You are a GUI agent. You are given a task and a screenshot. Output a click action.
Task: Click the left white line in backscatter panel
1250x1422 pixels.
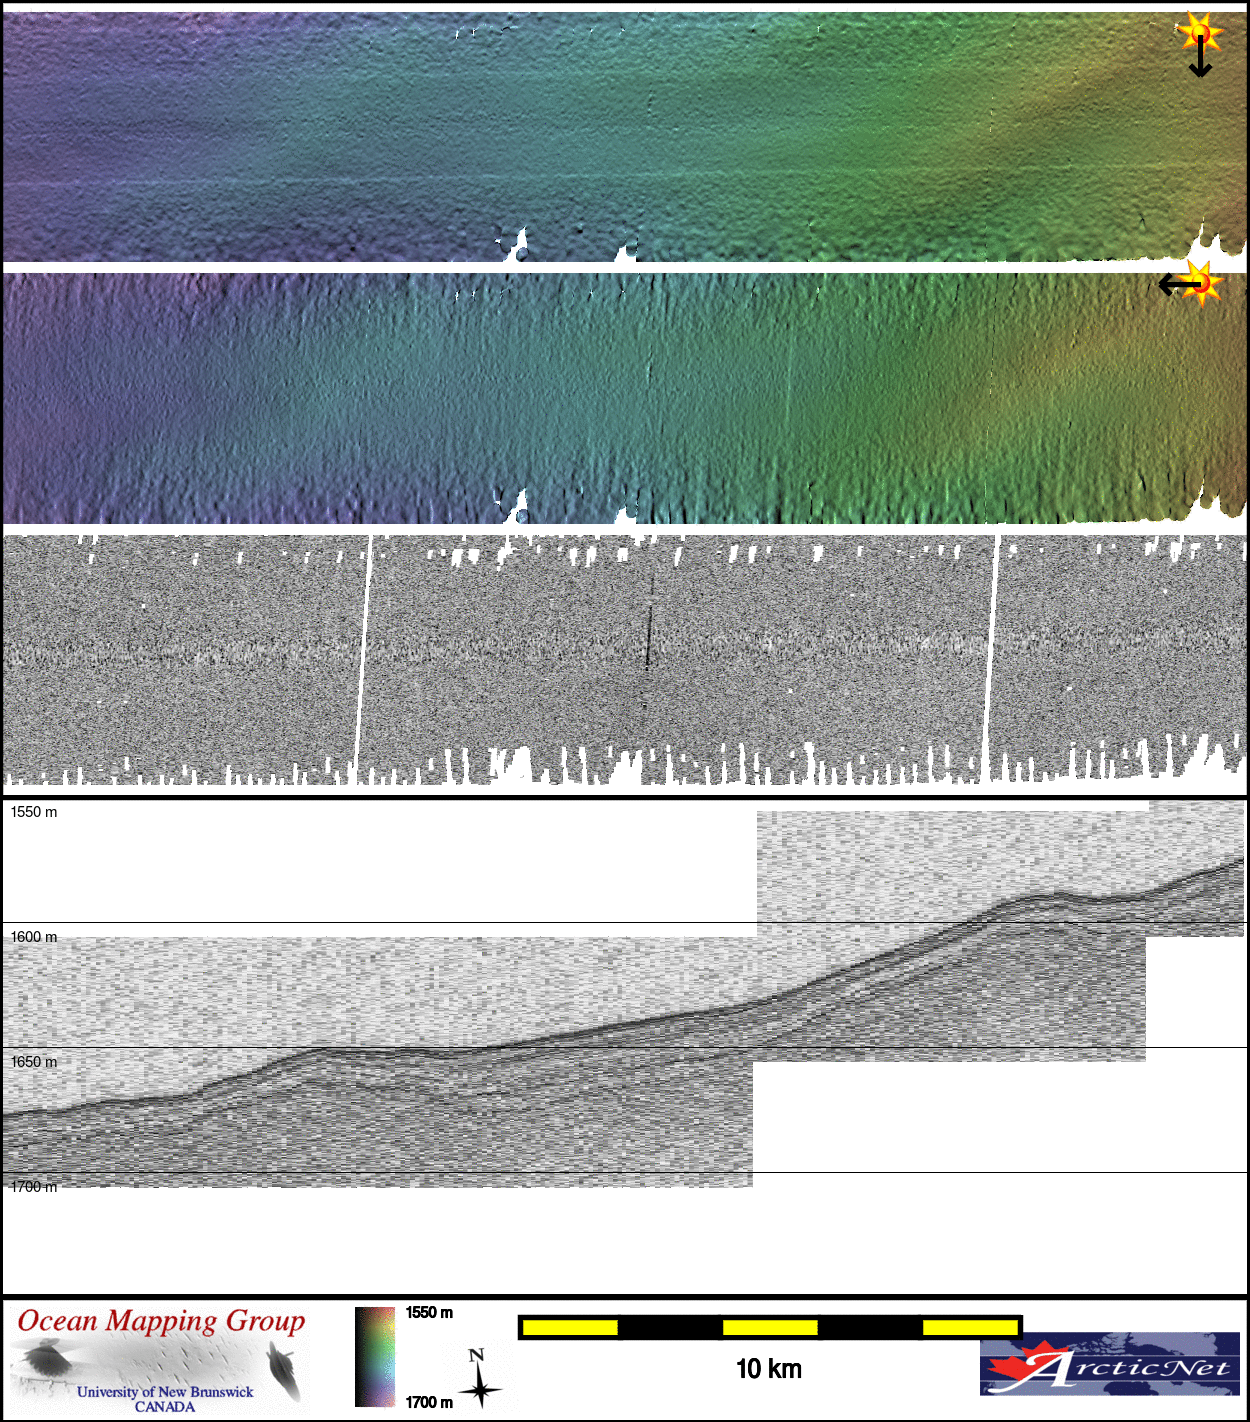tap(364, 660)
